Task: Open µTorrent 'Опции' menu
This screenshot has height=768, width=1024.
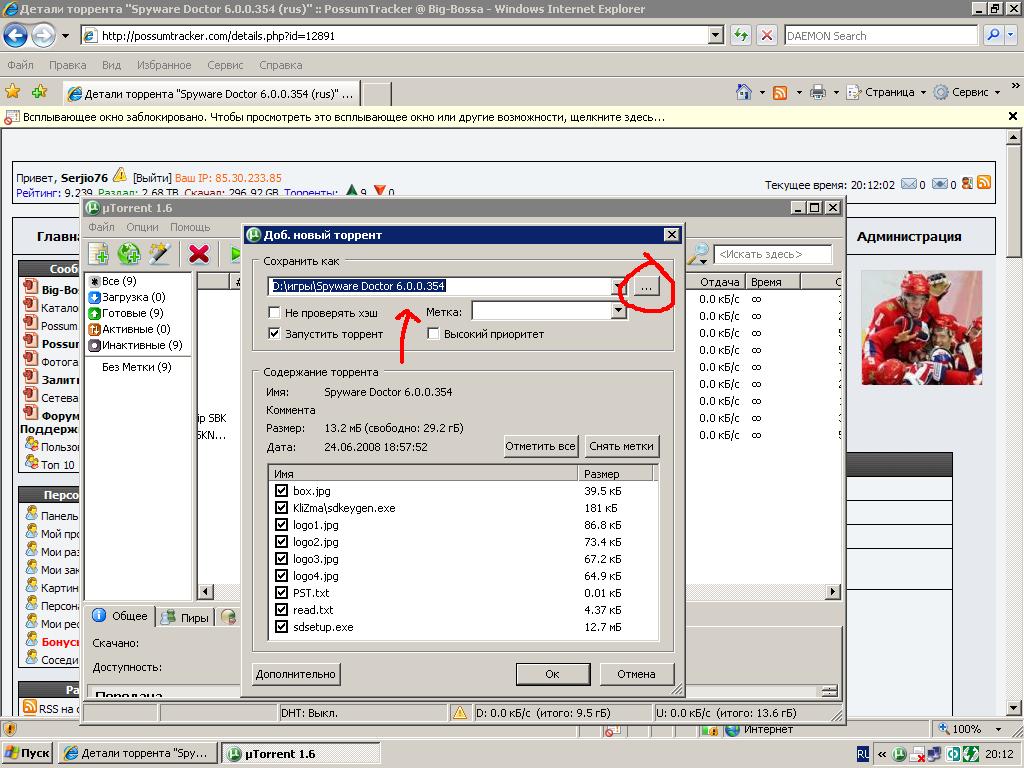Action: [142, 227]
